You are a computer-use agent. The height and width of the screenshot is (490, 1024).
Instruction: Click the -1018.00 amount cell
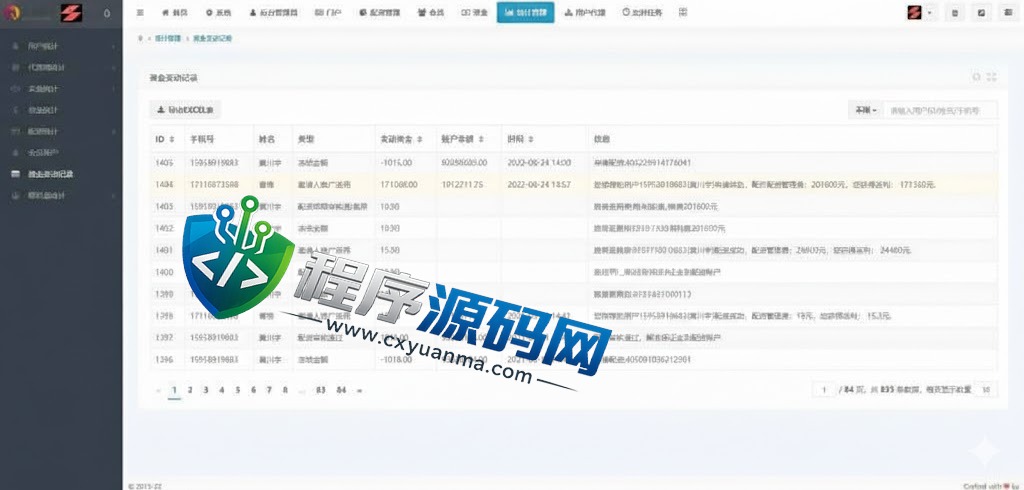pos(396,359)
